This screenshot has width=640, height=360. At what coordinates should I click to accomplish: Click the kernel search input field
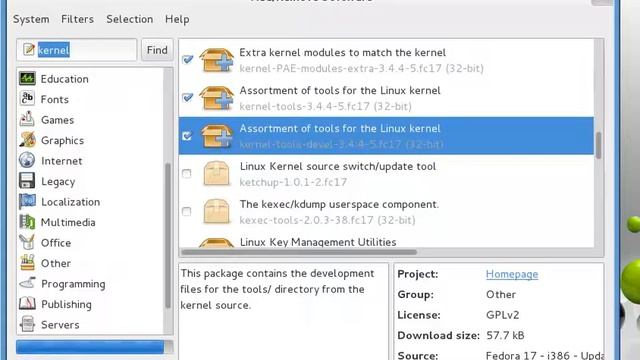click(76, 50)
